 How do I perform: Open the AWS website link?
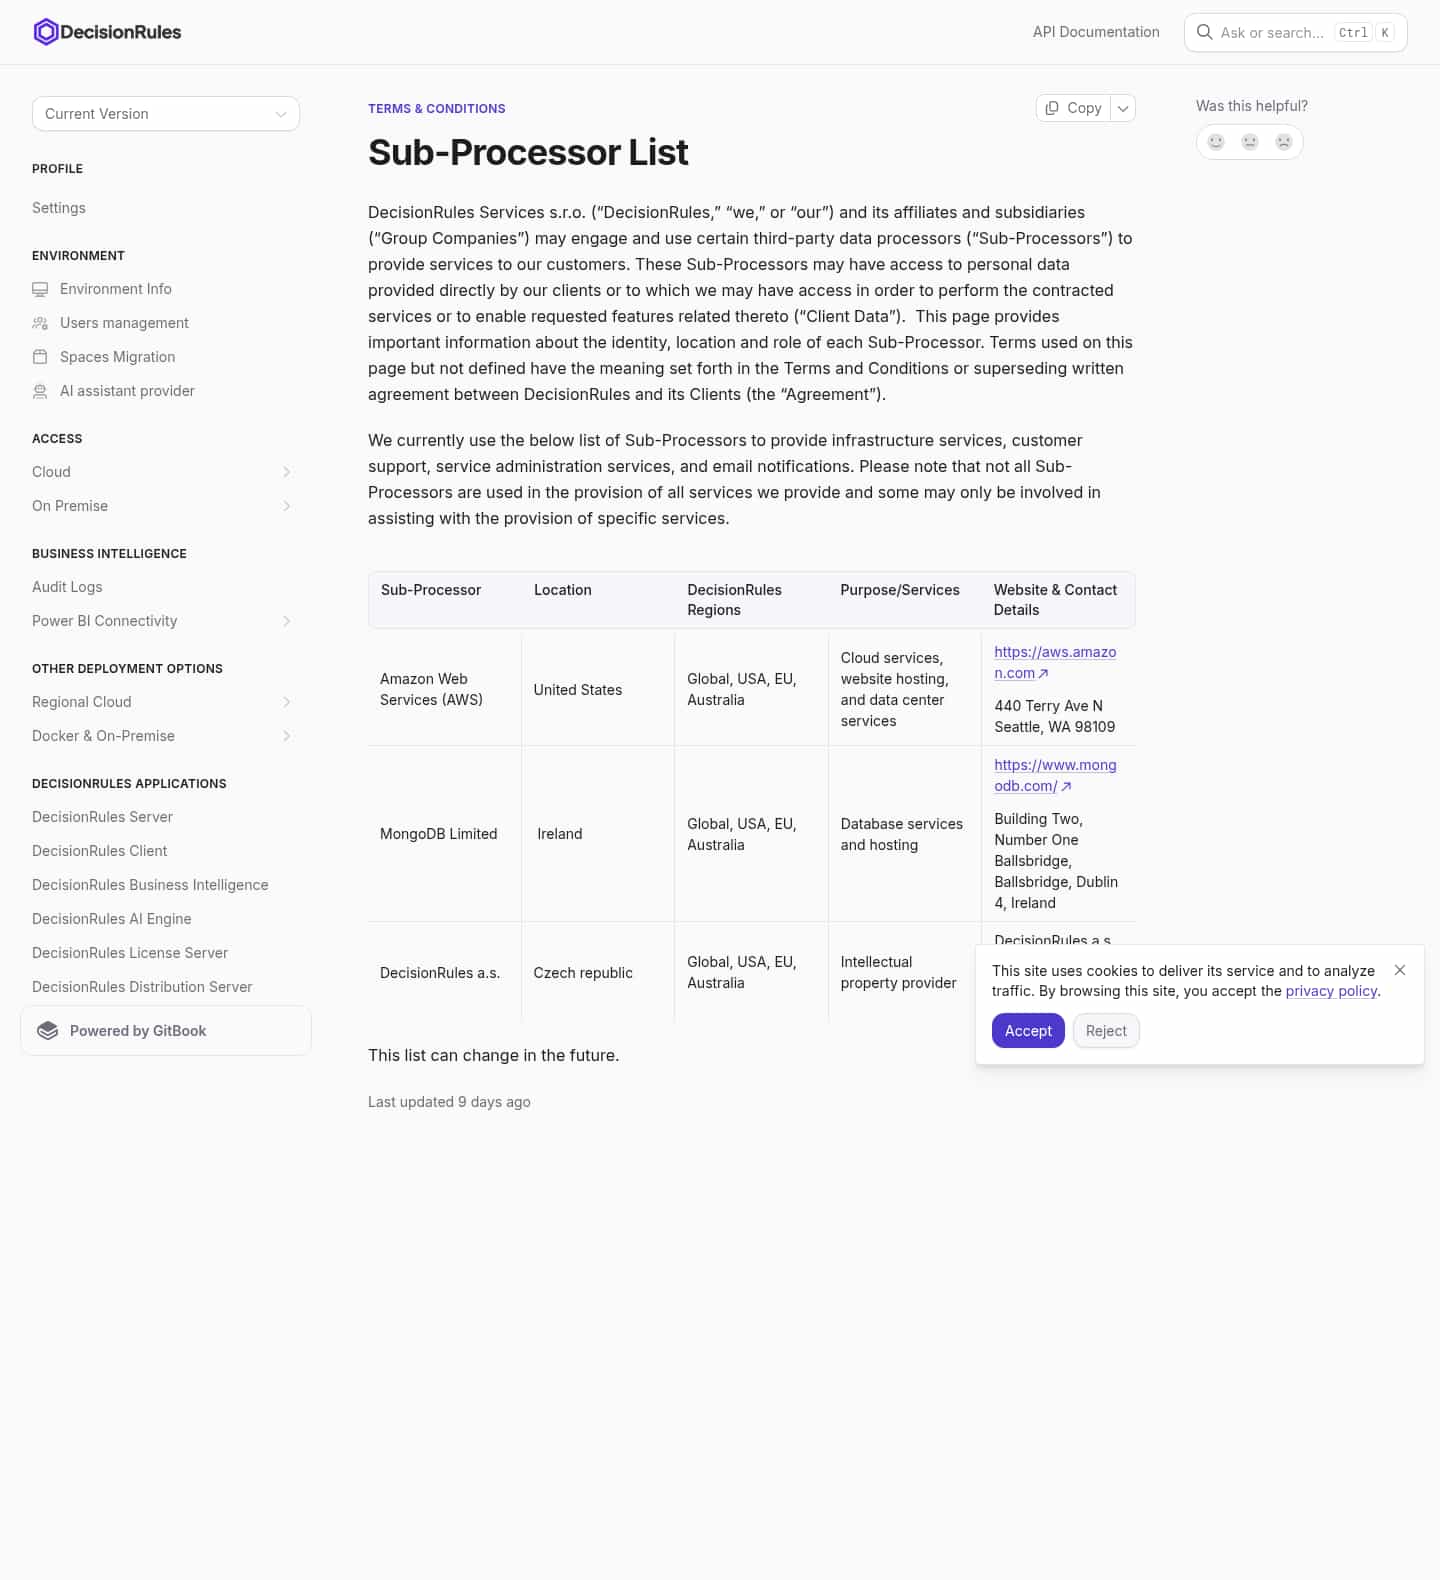click(x=1055, y=662)
